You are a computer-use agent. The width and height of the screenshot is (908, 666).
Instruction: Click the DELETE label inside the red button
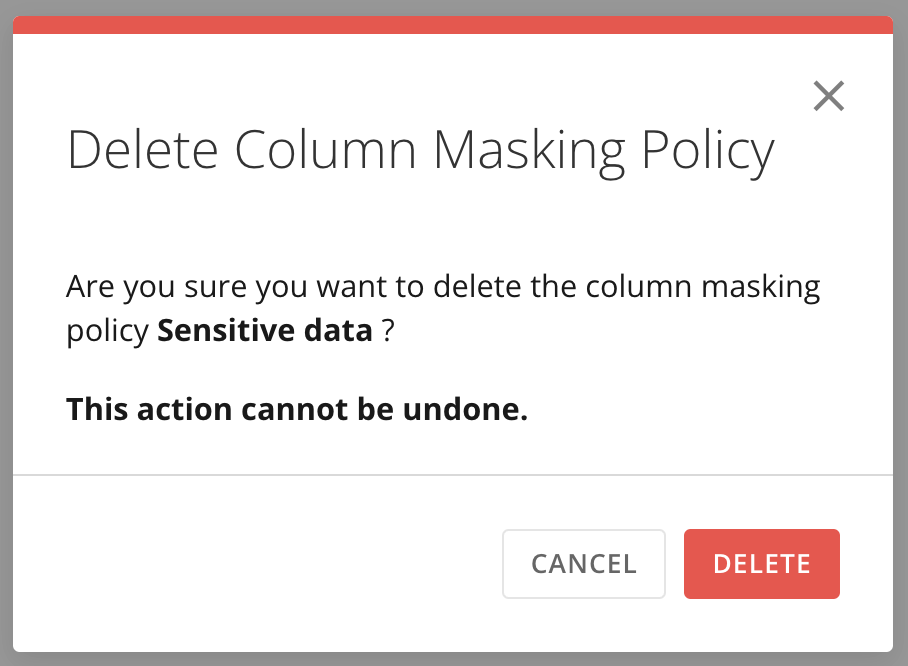(x=761, y=563)
